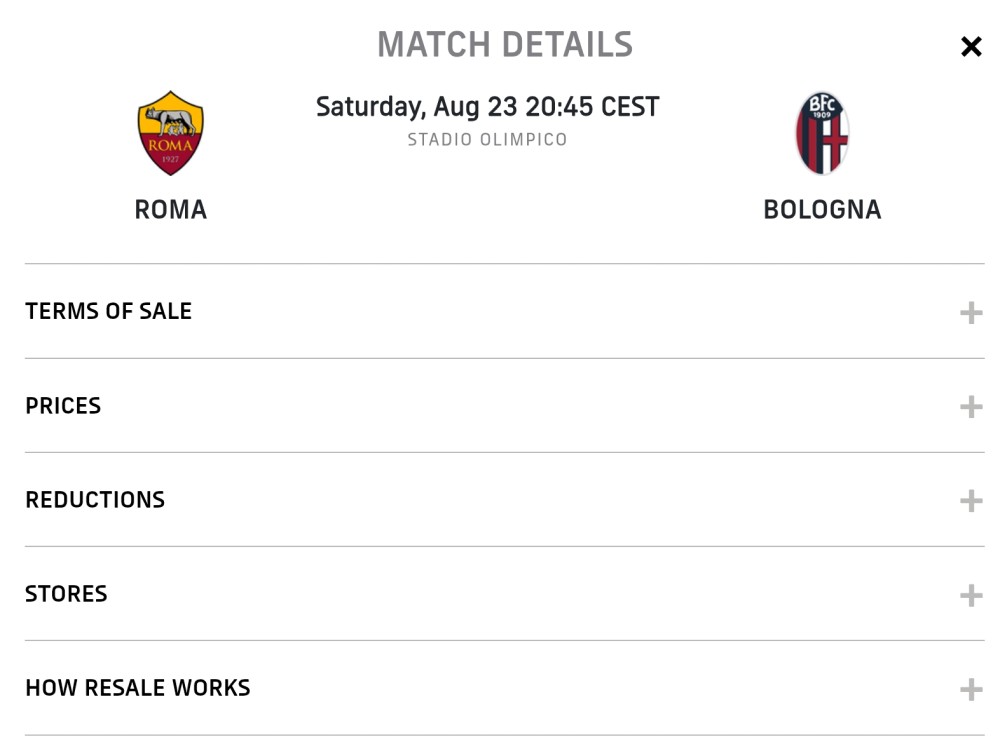Click the AS Roma crest logo
Viewport: 1000px width, 751px height.
170,133
